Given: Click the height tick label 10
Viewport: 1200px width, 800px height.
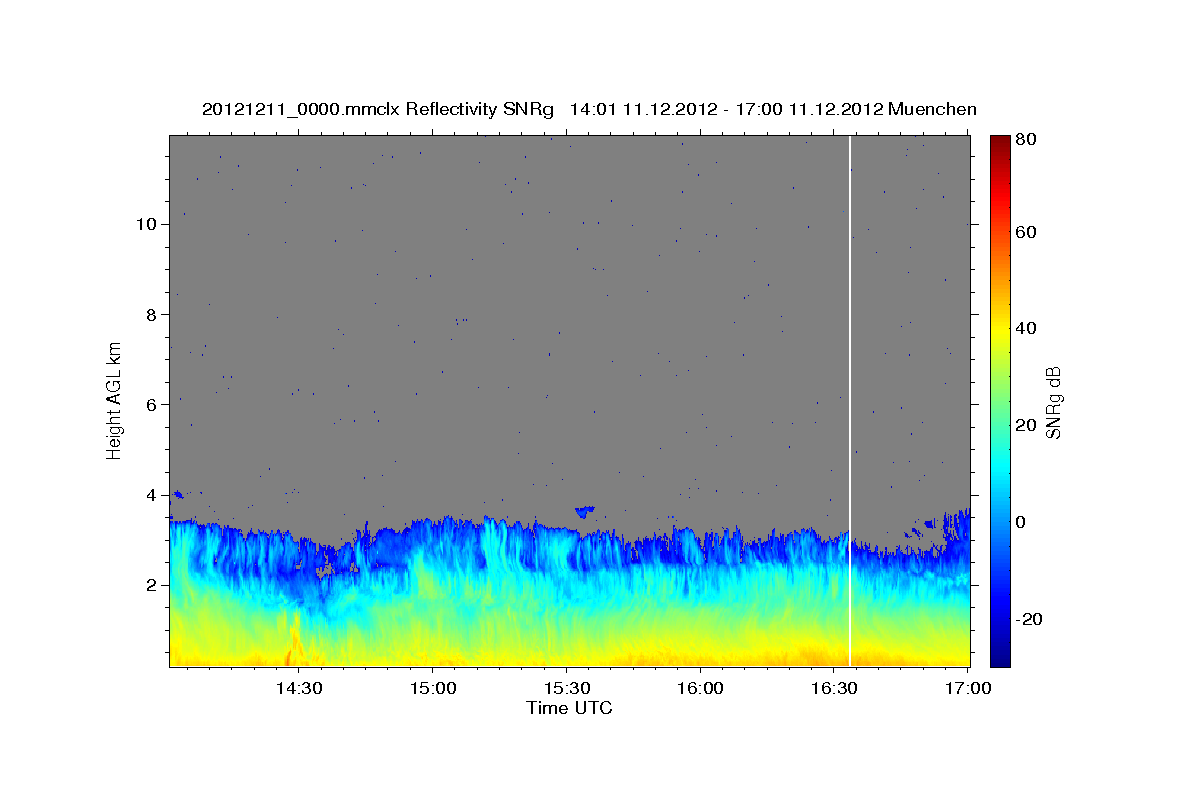Looking at the screenshot, I should tap(148, 224).
